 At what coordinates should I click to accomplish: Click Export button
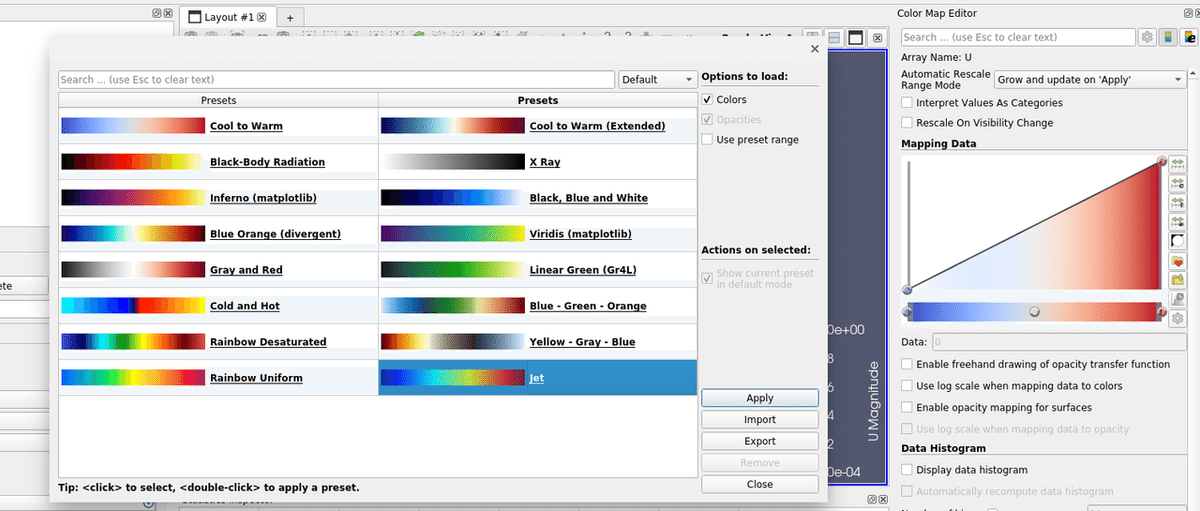coord(760,441)
